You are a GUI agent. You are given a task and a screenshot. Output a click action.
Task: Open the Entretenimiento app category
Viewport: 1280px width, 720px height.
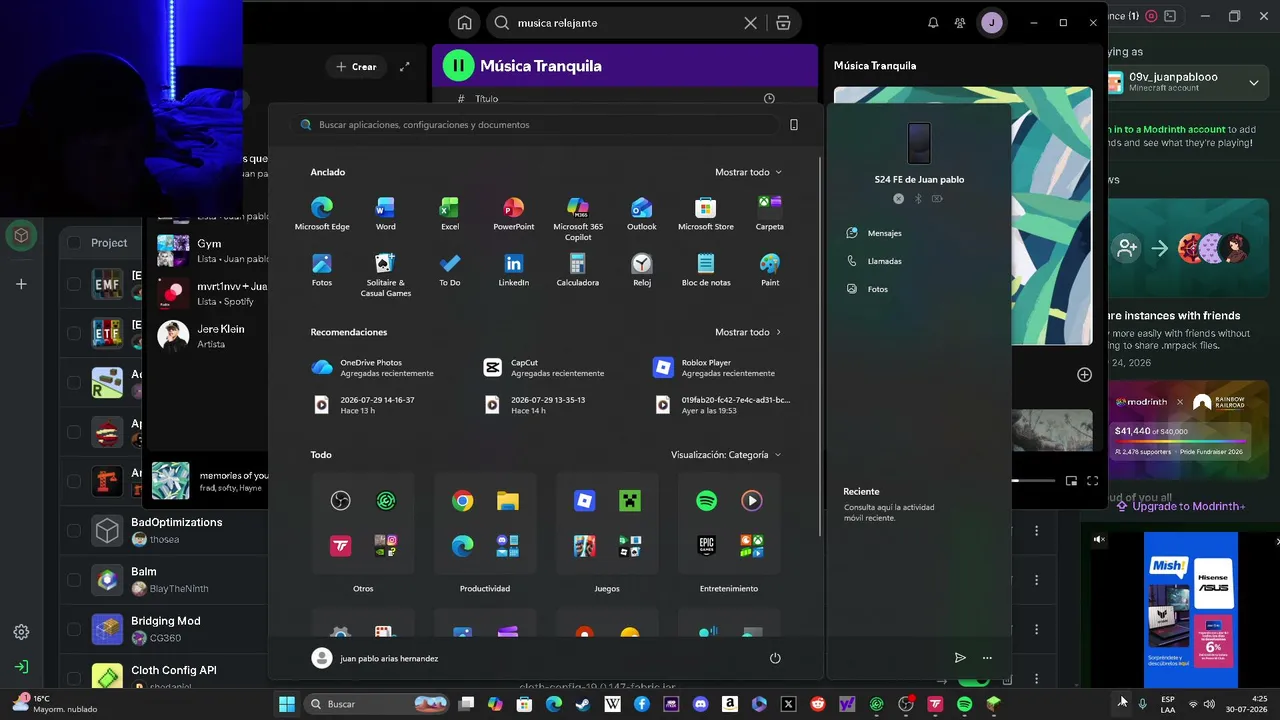729,532
